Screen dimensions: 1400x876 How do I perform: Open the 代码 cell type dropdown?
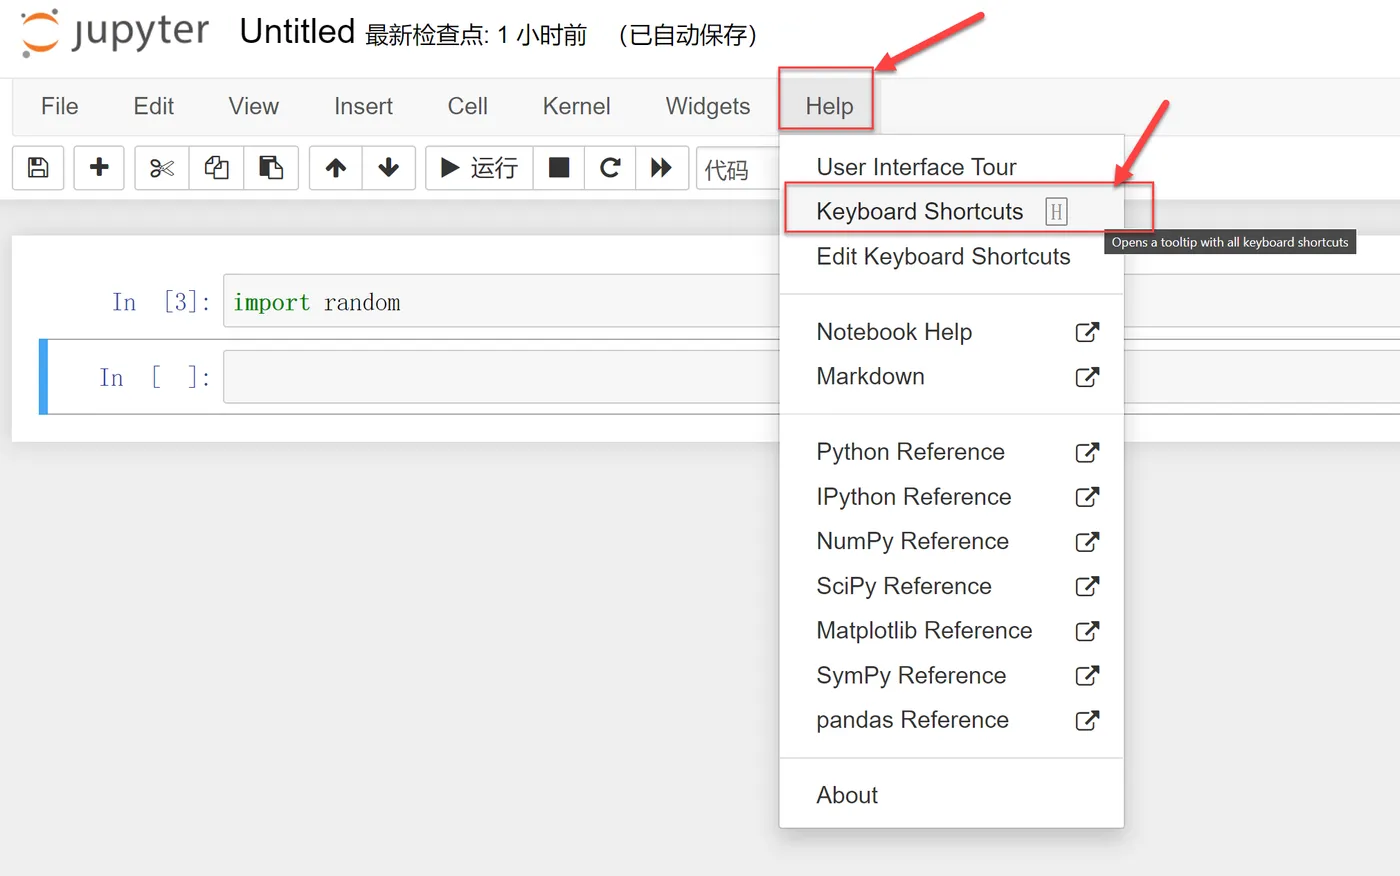tap(738, 169)
